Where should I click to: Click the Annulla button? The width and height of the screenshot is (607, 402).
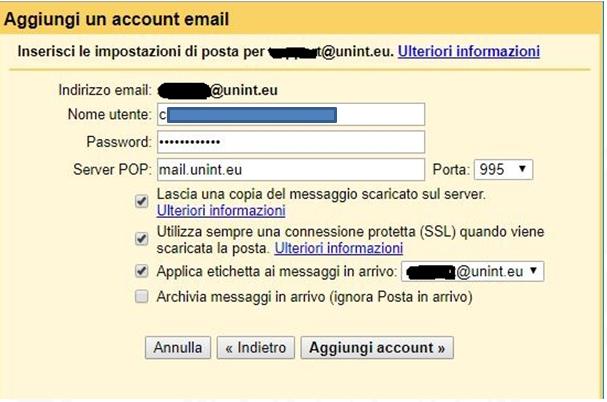coord(178,347)
